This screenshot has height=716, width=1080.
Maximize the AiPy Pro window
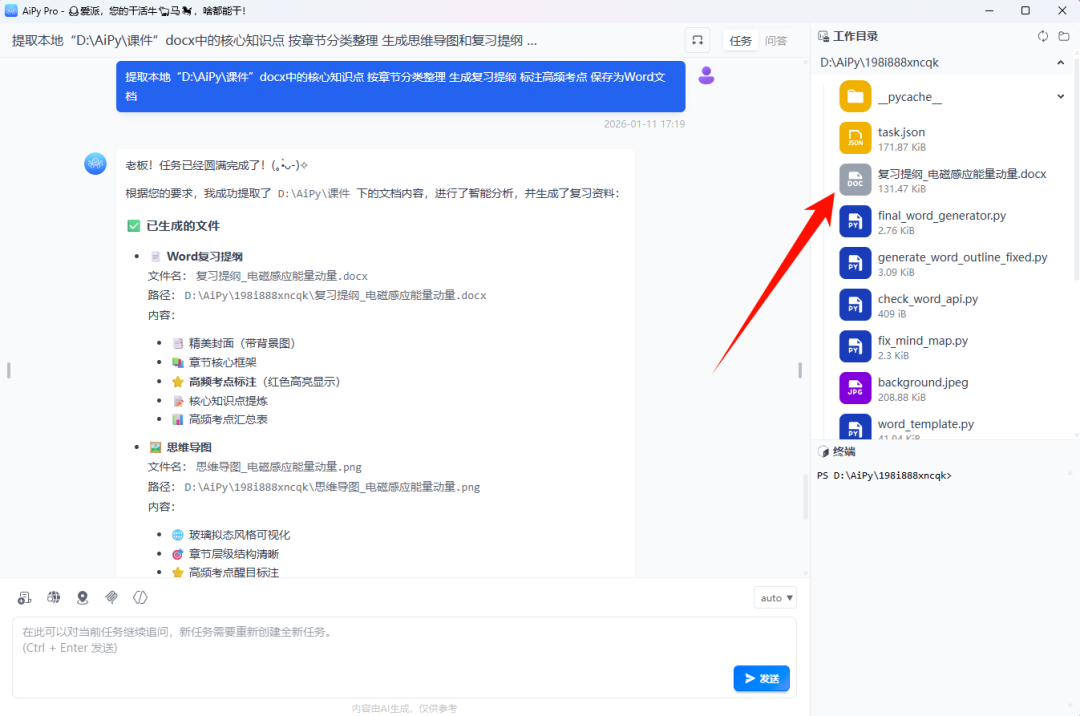[x=1025, y=10]
